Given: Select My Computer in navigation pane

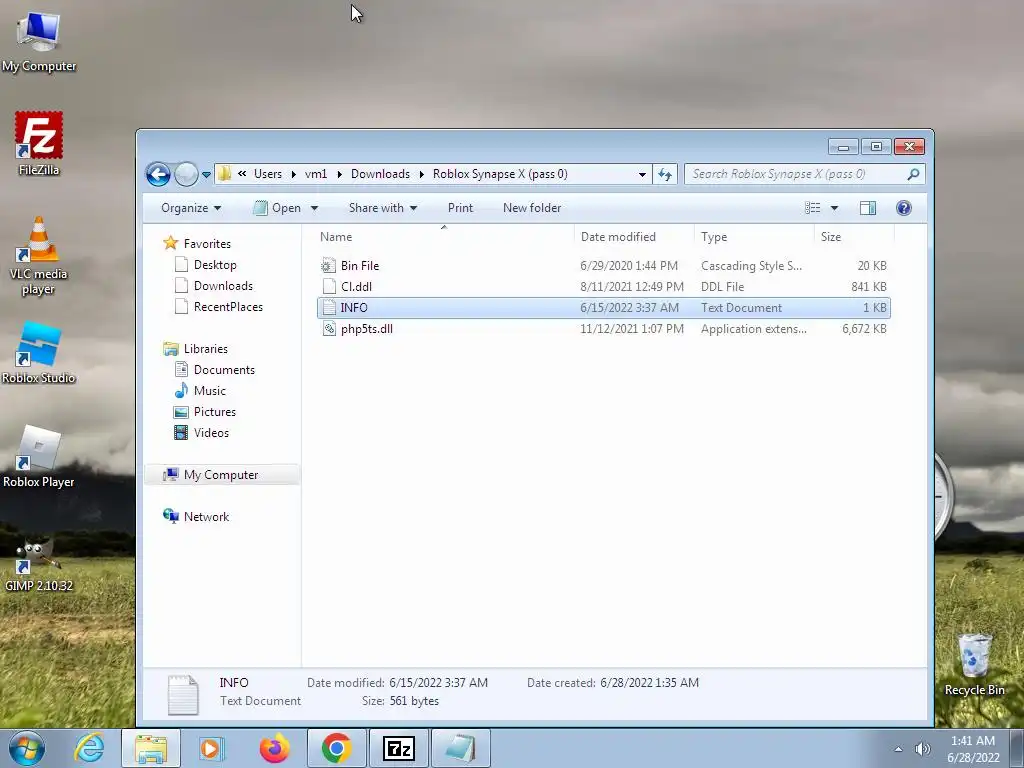Looking at the screenshot, I should [x=221, y=475].
